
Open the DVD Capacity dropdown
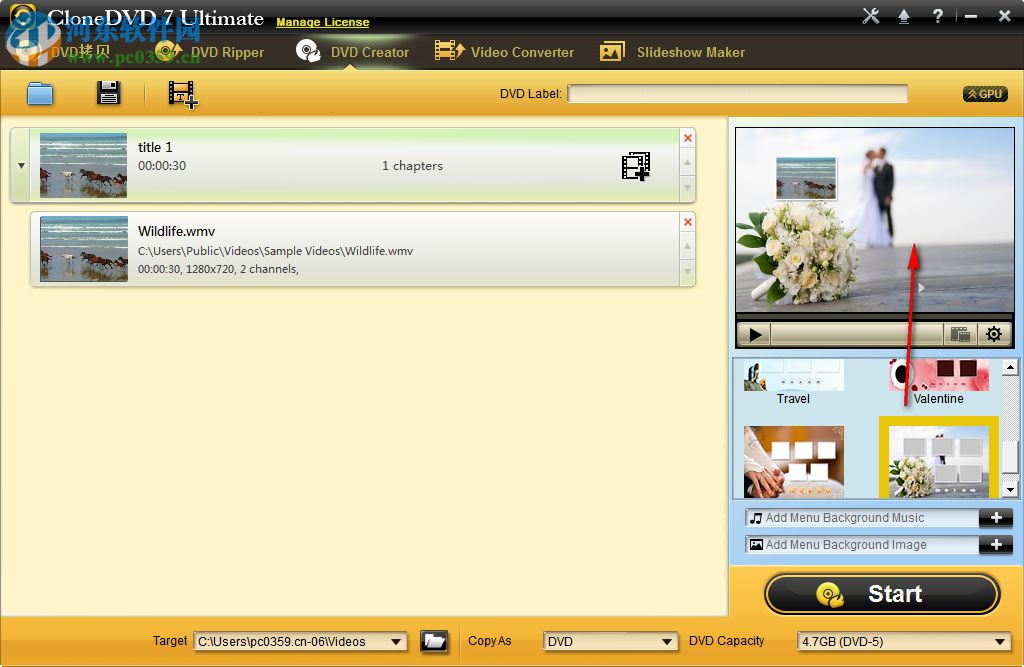pos(904,642)
